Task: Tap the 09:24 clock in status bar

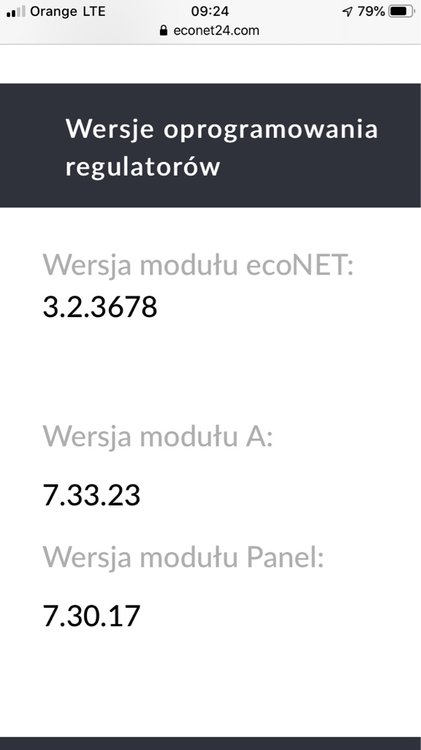Action: (x=210, y=11)
